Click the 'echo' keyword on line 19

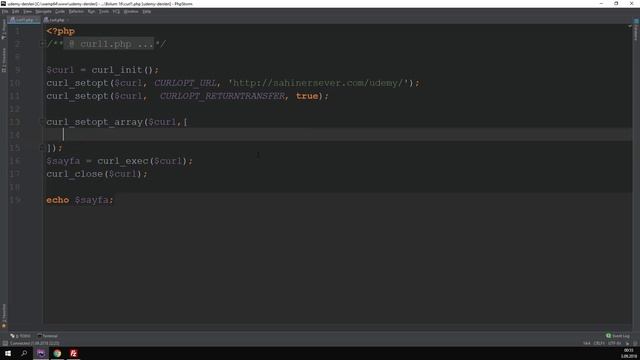click(58, 200)
